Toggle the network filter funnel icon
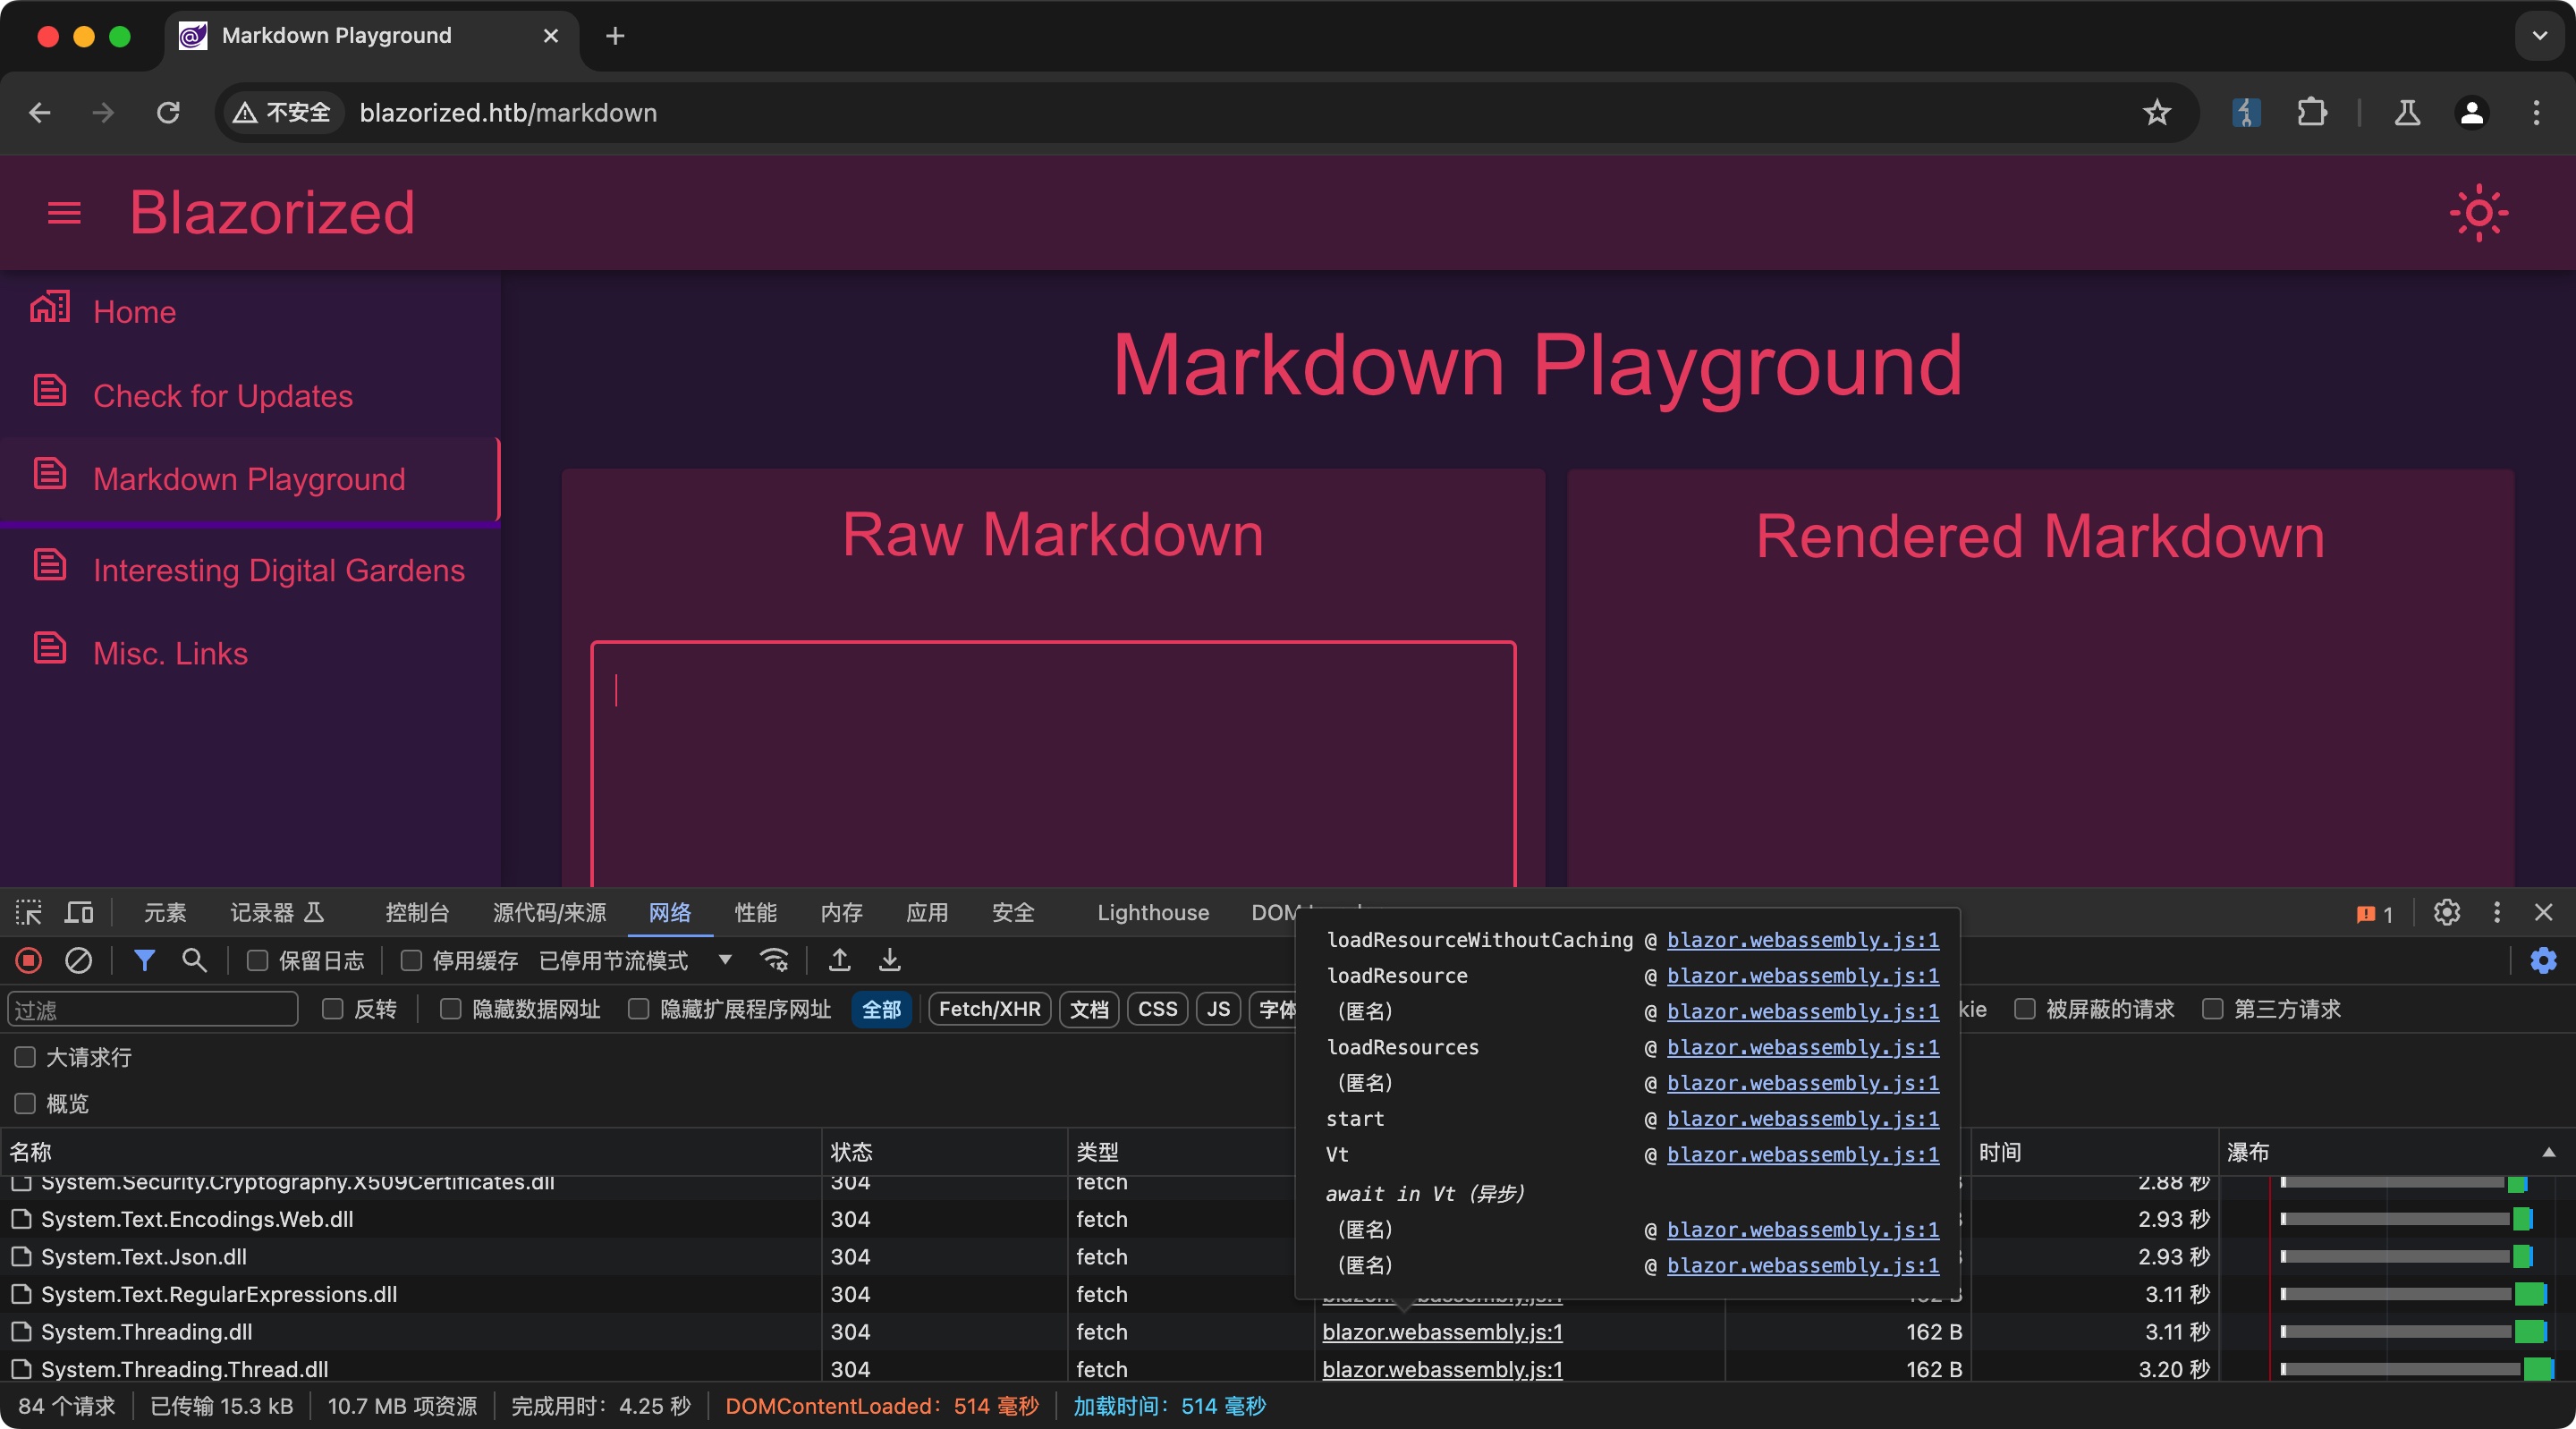The height and width of the screenshot is (1429, 2576). tap(144, 961)
